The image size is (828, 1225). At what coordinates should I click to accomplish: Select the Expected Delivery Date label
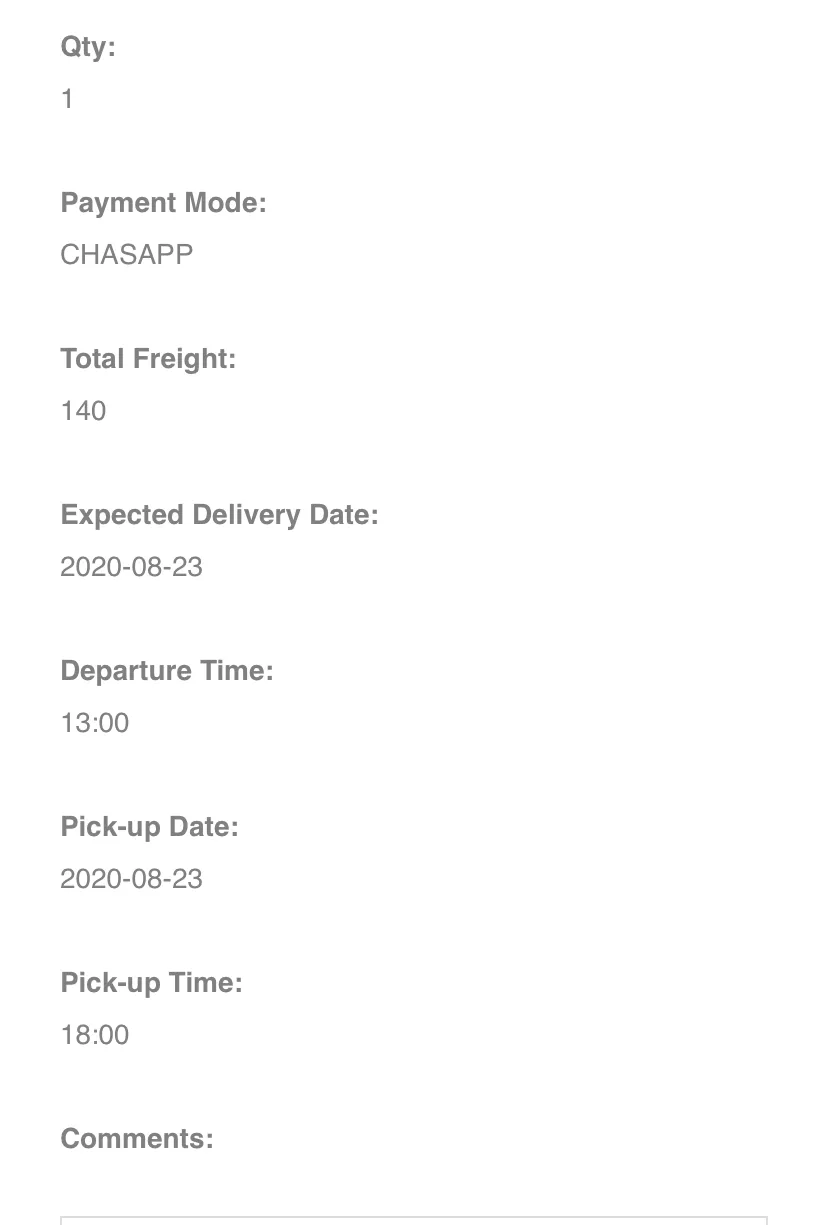pos(219,515)
